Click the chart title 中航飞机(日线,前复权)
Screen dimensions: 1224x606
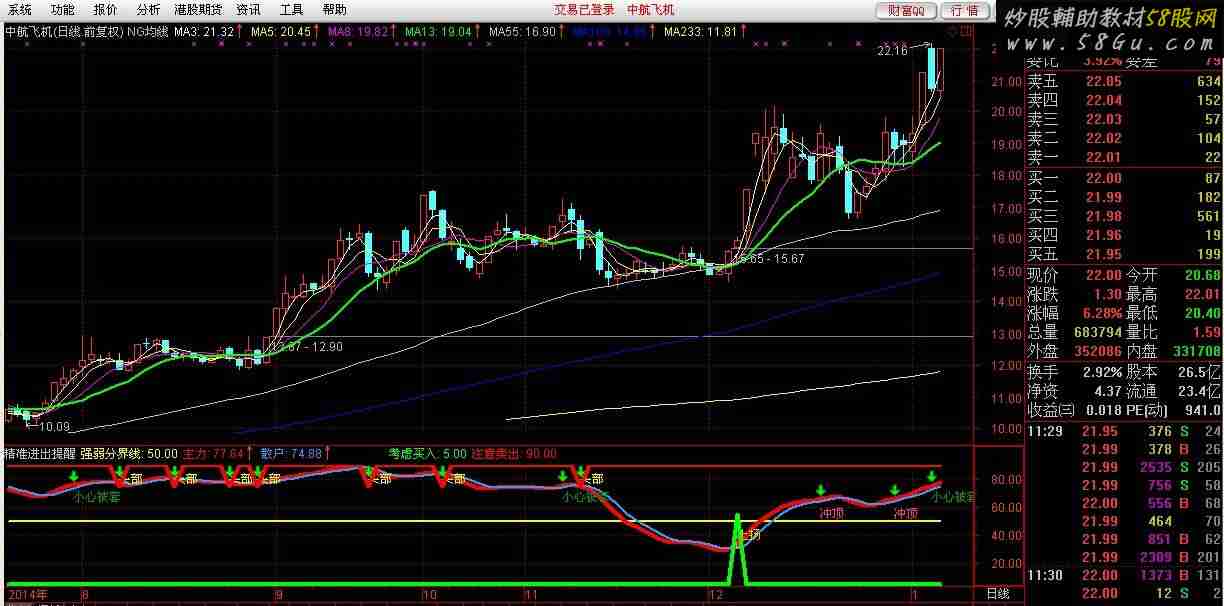pyautogui.click(x=65, y=31)
